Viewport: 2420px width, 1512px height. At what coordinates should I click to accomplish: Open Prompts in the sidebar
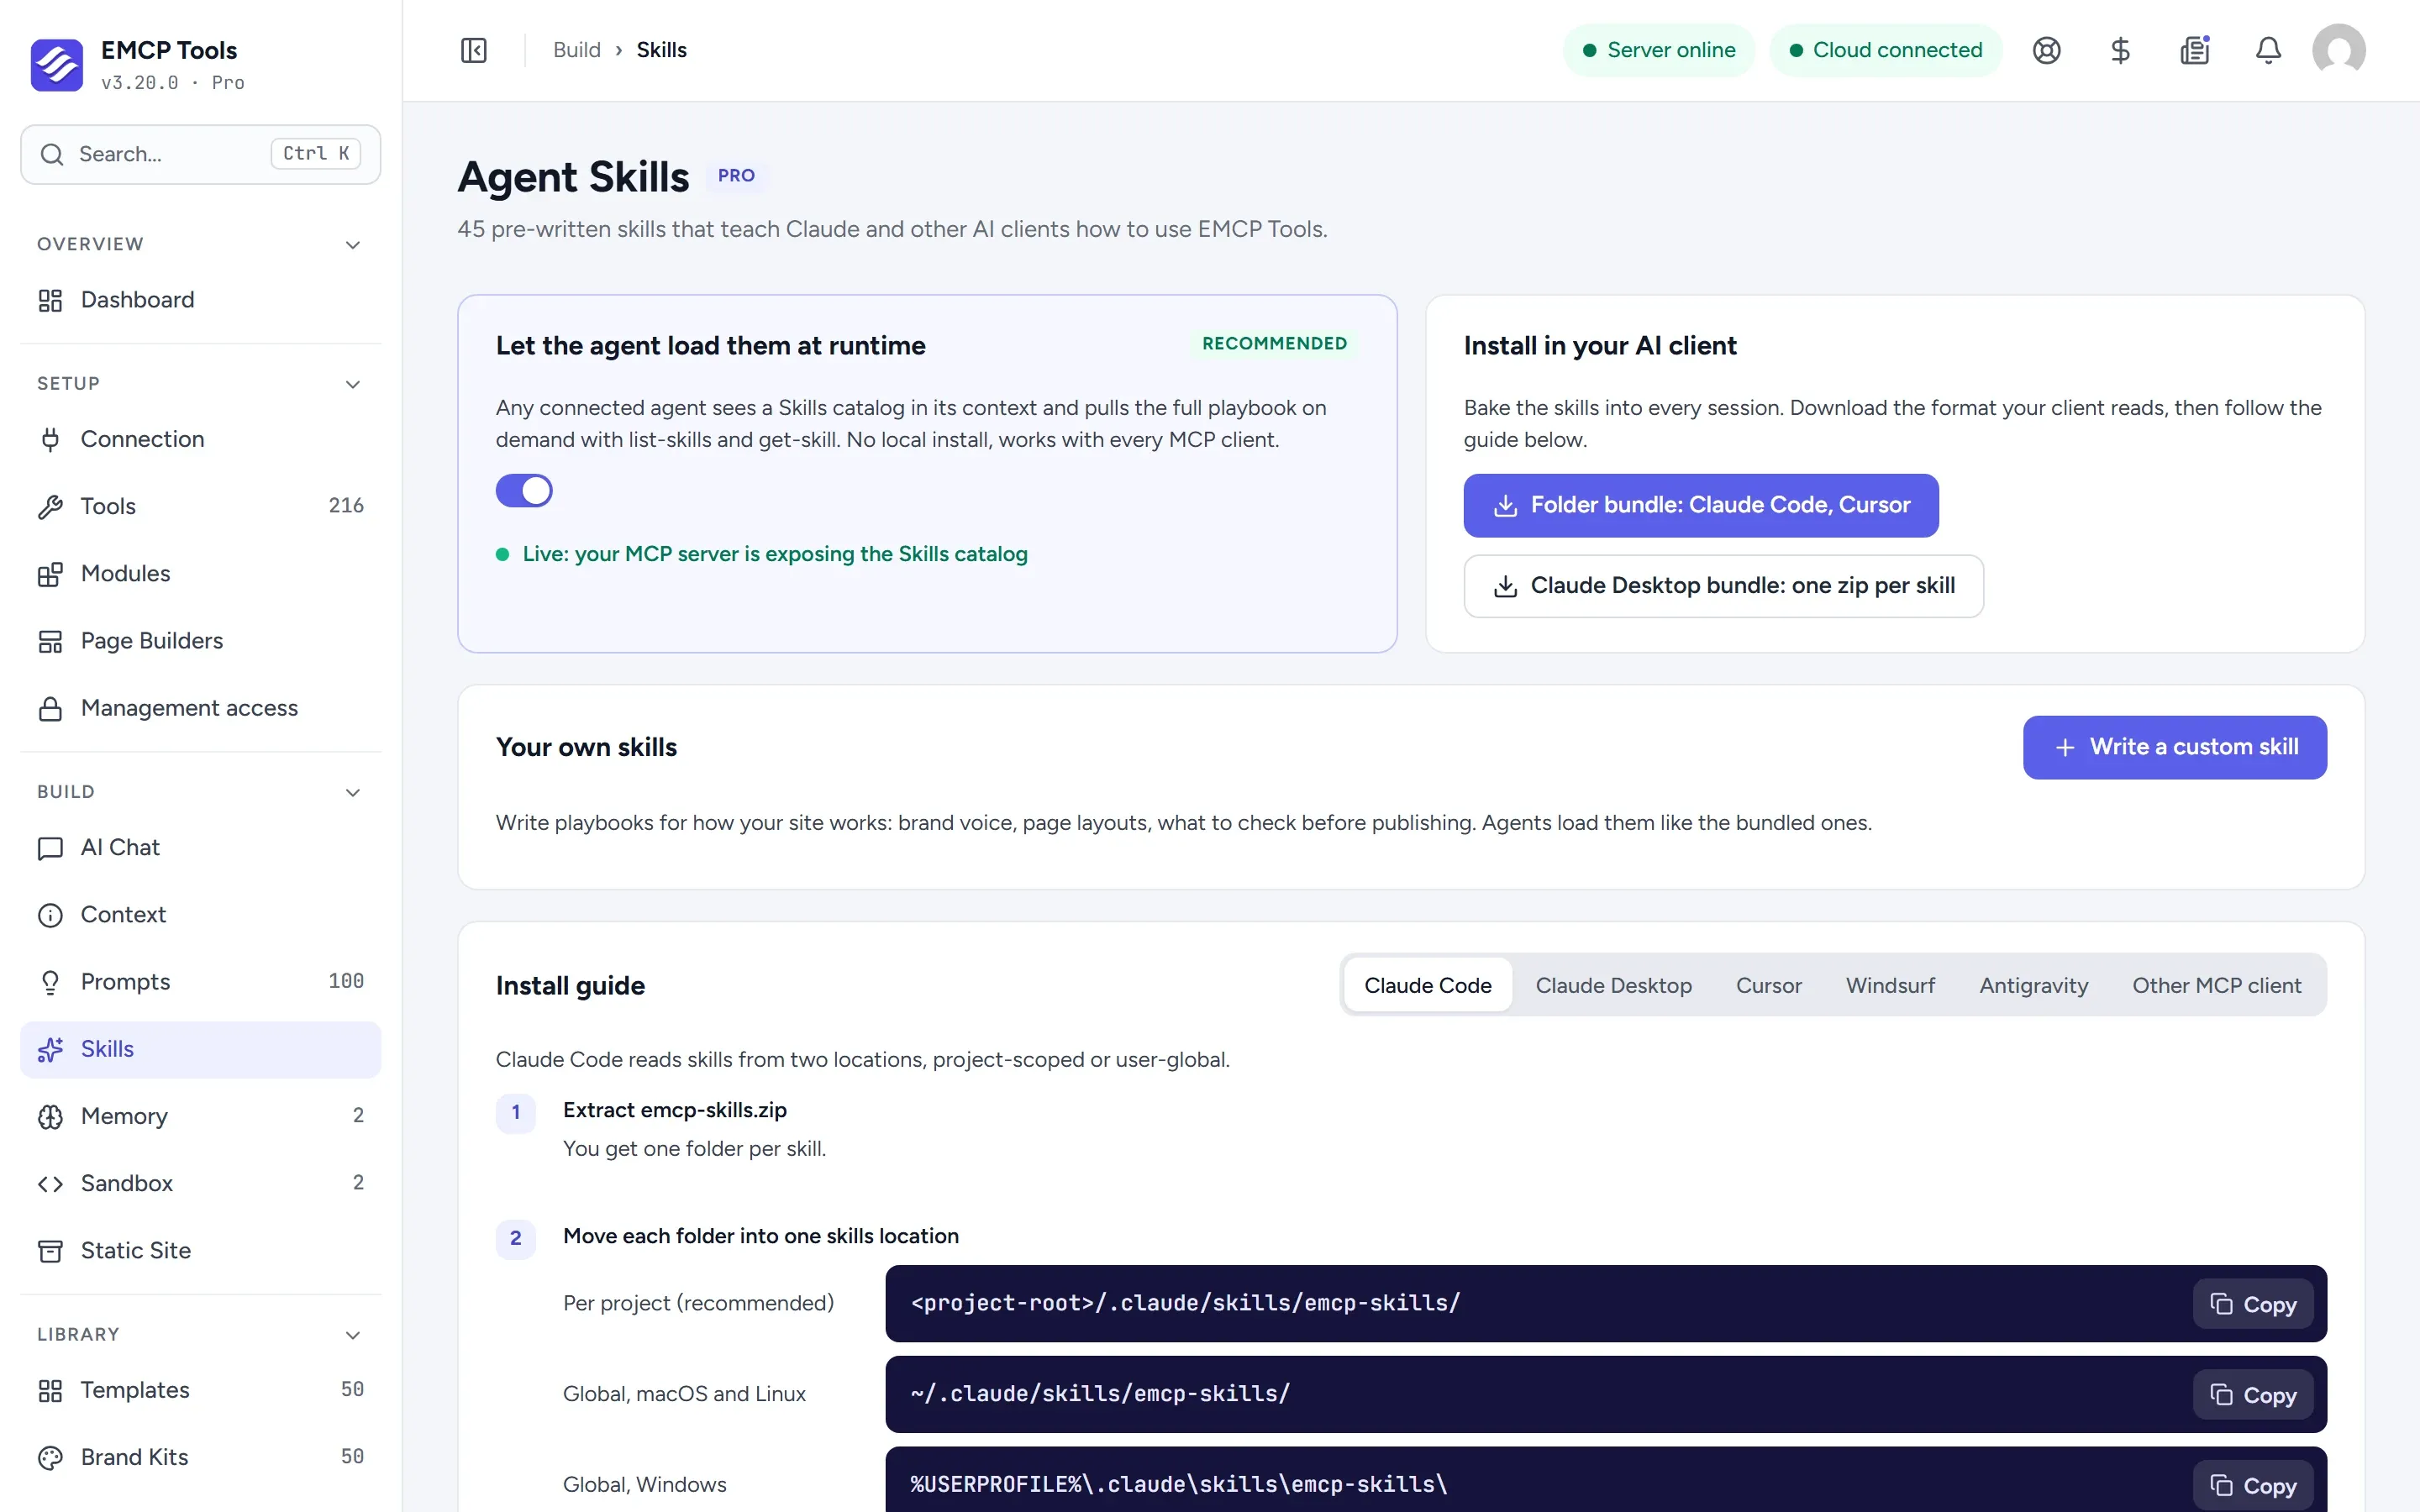click(200, 982)
